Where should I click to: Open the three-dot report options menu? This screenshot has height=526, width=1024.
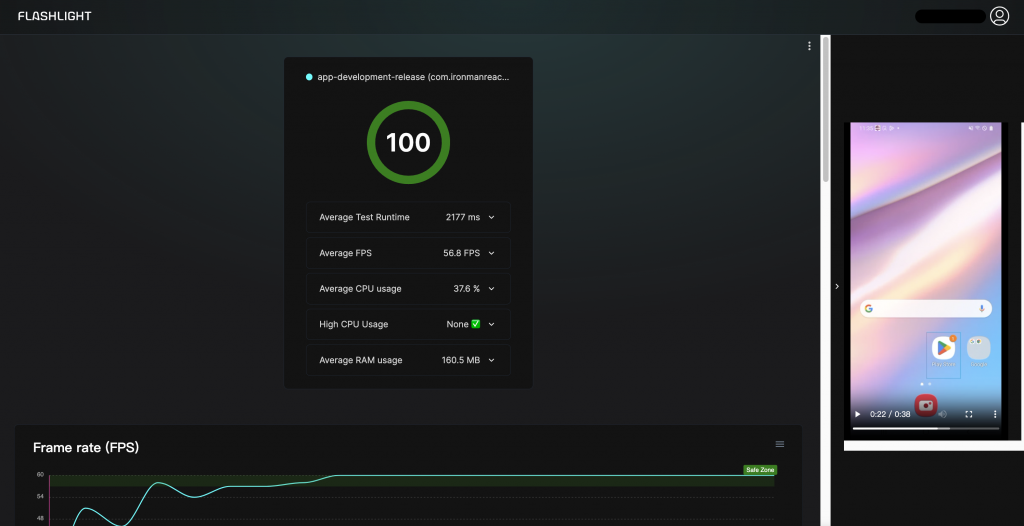(809, 46)
